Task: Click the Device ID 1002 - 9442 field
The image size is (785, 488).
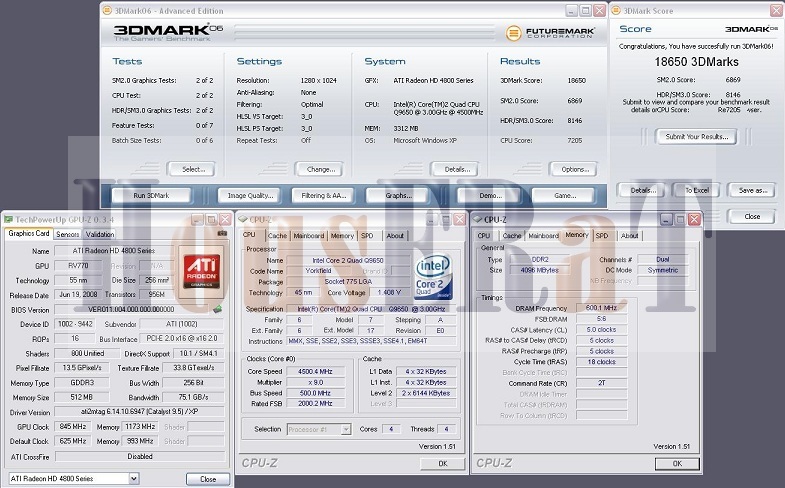Action: click(x=75, y=324)
